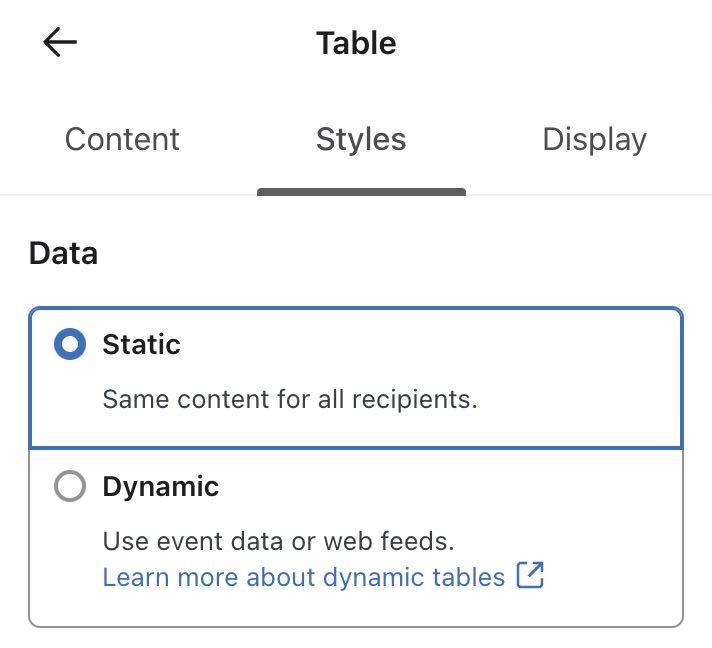The height and width of the screenshot is (648, 712).
Task: Open Learn more about dynamic tables link
Action: (x=304, y=577)
